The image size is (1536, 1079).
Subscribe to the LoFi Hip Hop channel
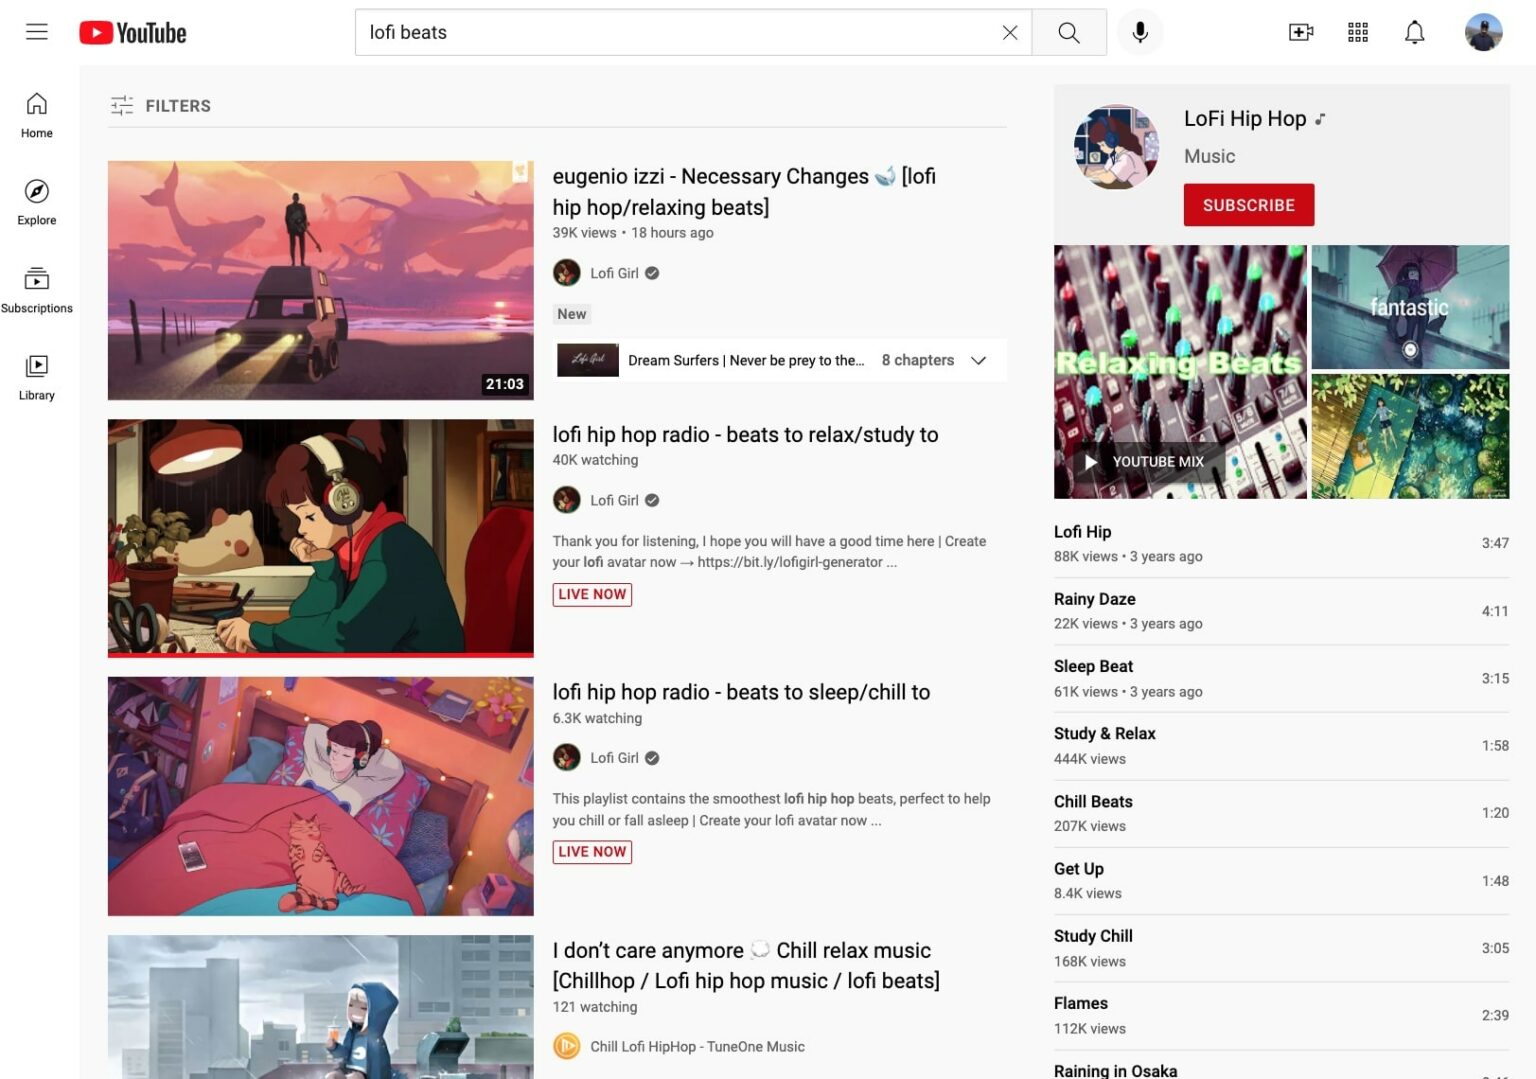click(x=1248, y=204)
